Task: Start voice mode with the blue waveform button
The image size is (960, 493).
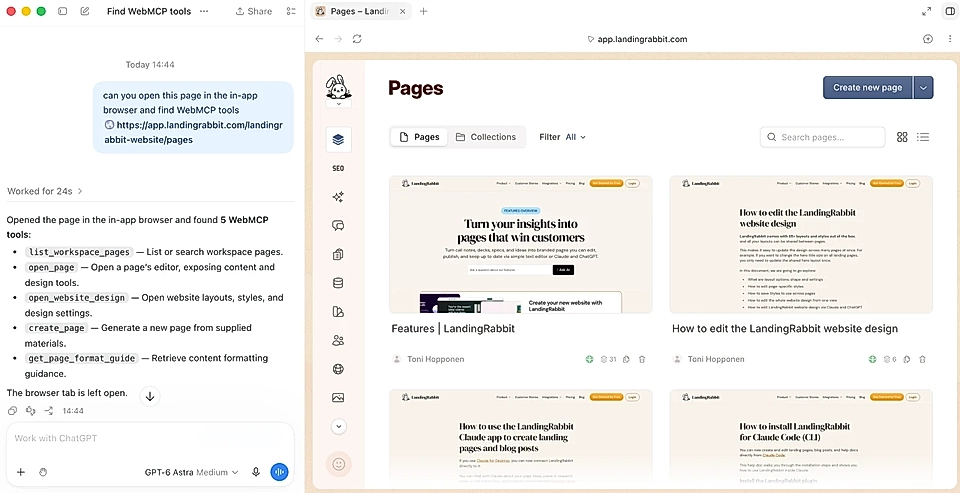Action: point(279,472)
